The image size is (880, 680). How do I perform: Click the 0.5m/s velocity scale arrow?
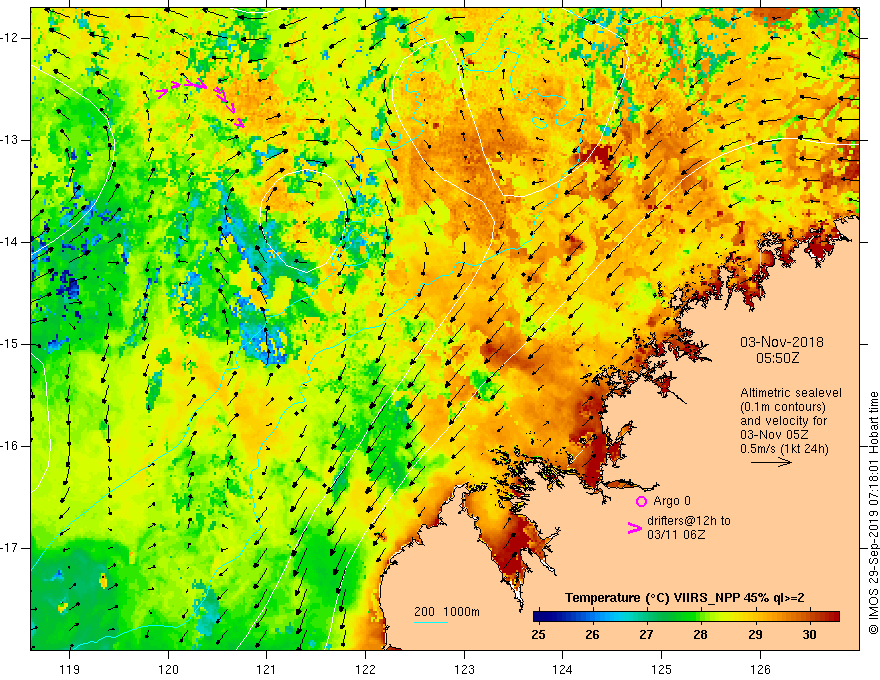click(771, 462)
